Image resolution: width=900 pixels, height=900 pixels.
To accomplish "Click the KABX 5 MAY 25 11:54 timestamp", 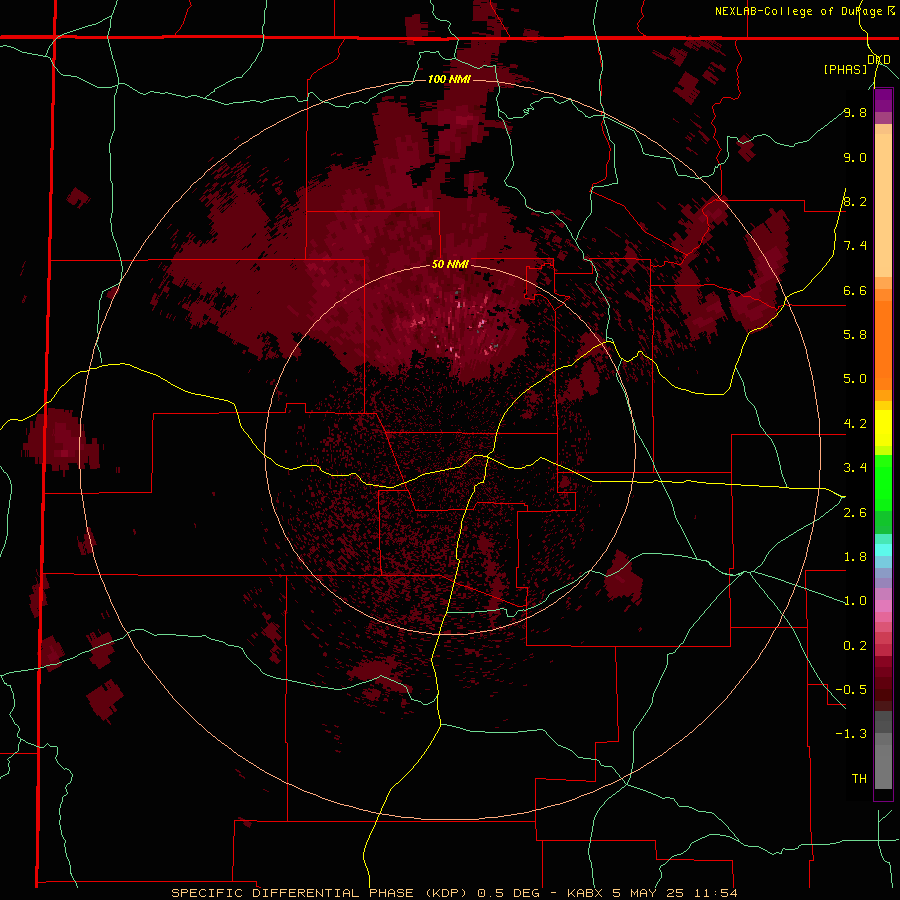I will [x=652, y=893].
